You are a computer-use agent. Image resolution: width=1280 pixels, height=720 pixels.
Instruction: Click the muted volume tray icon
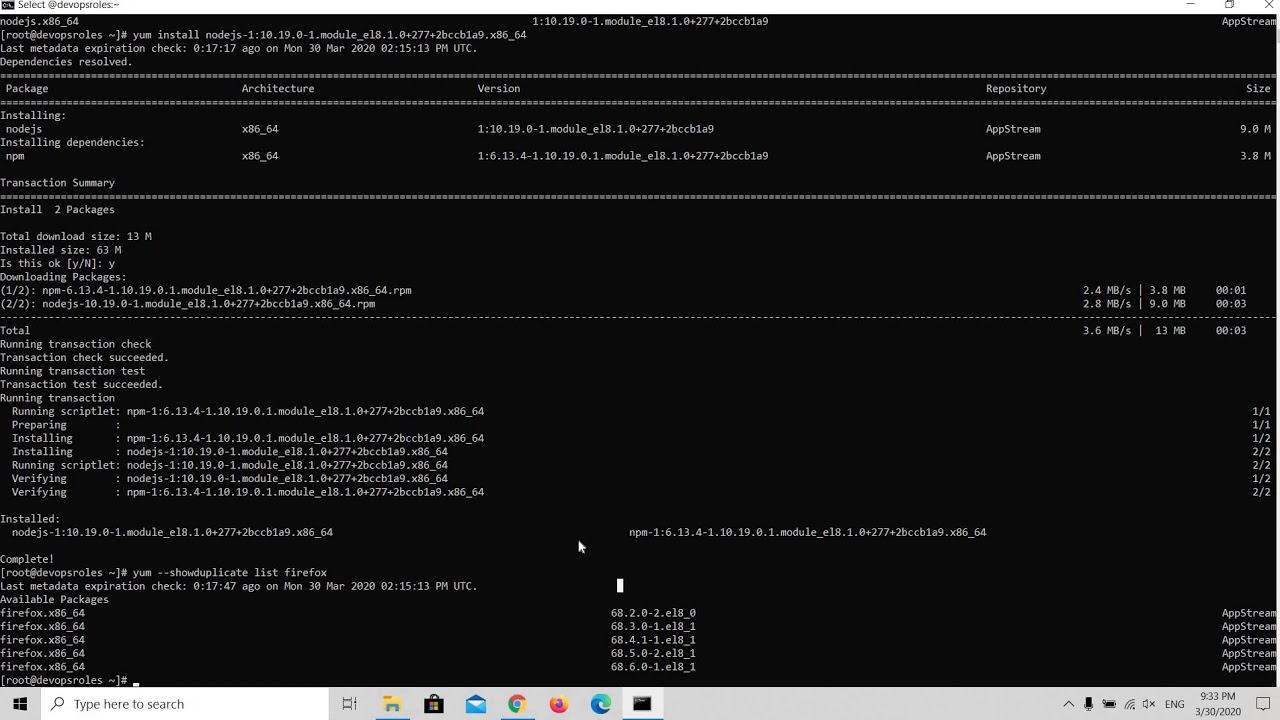1149,704
